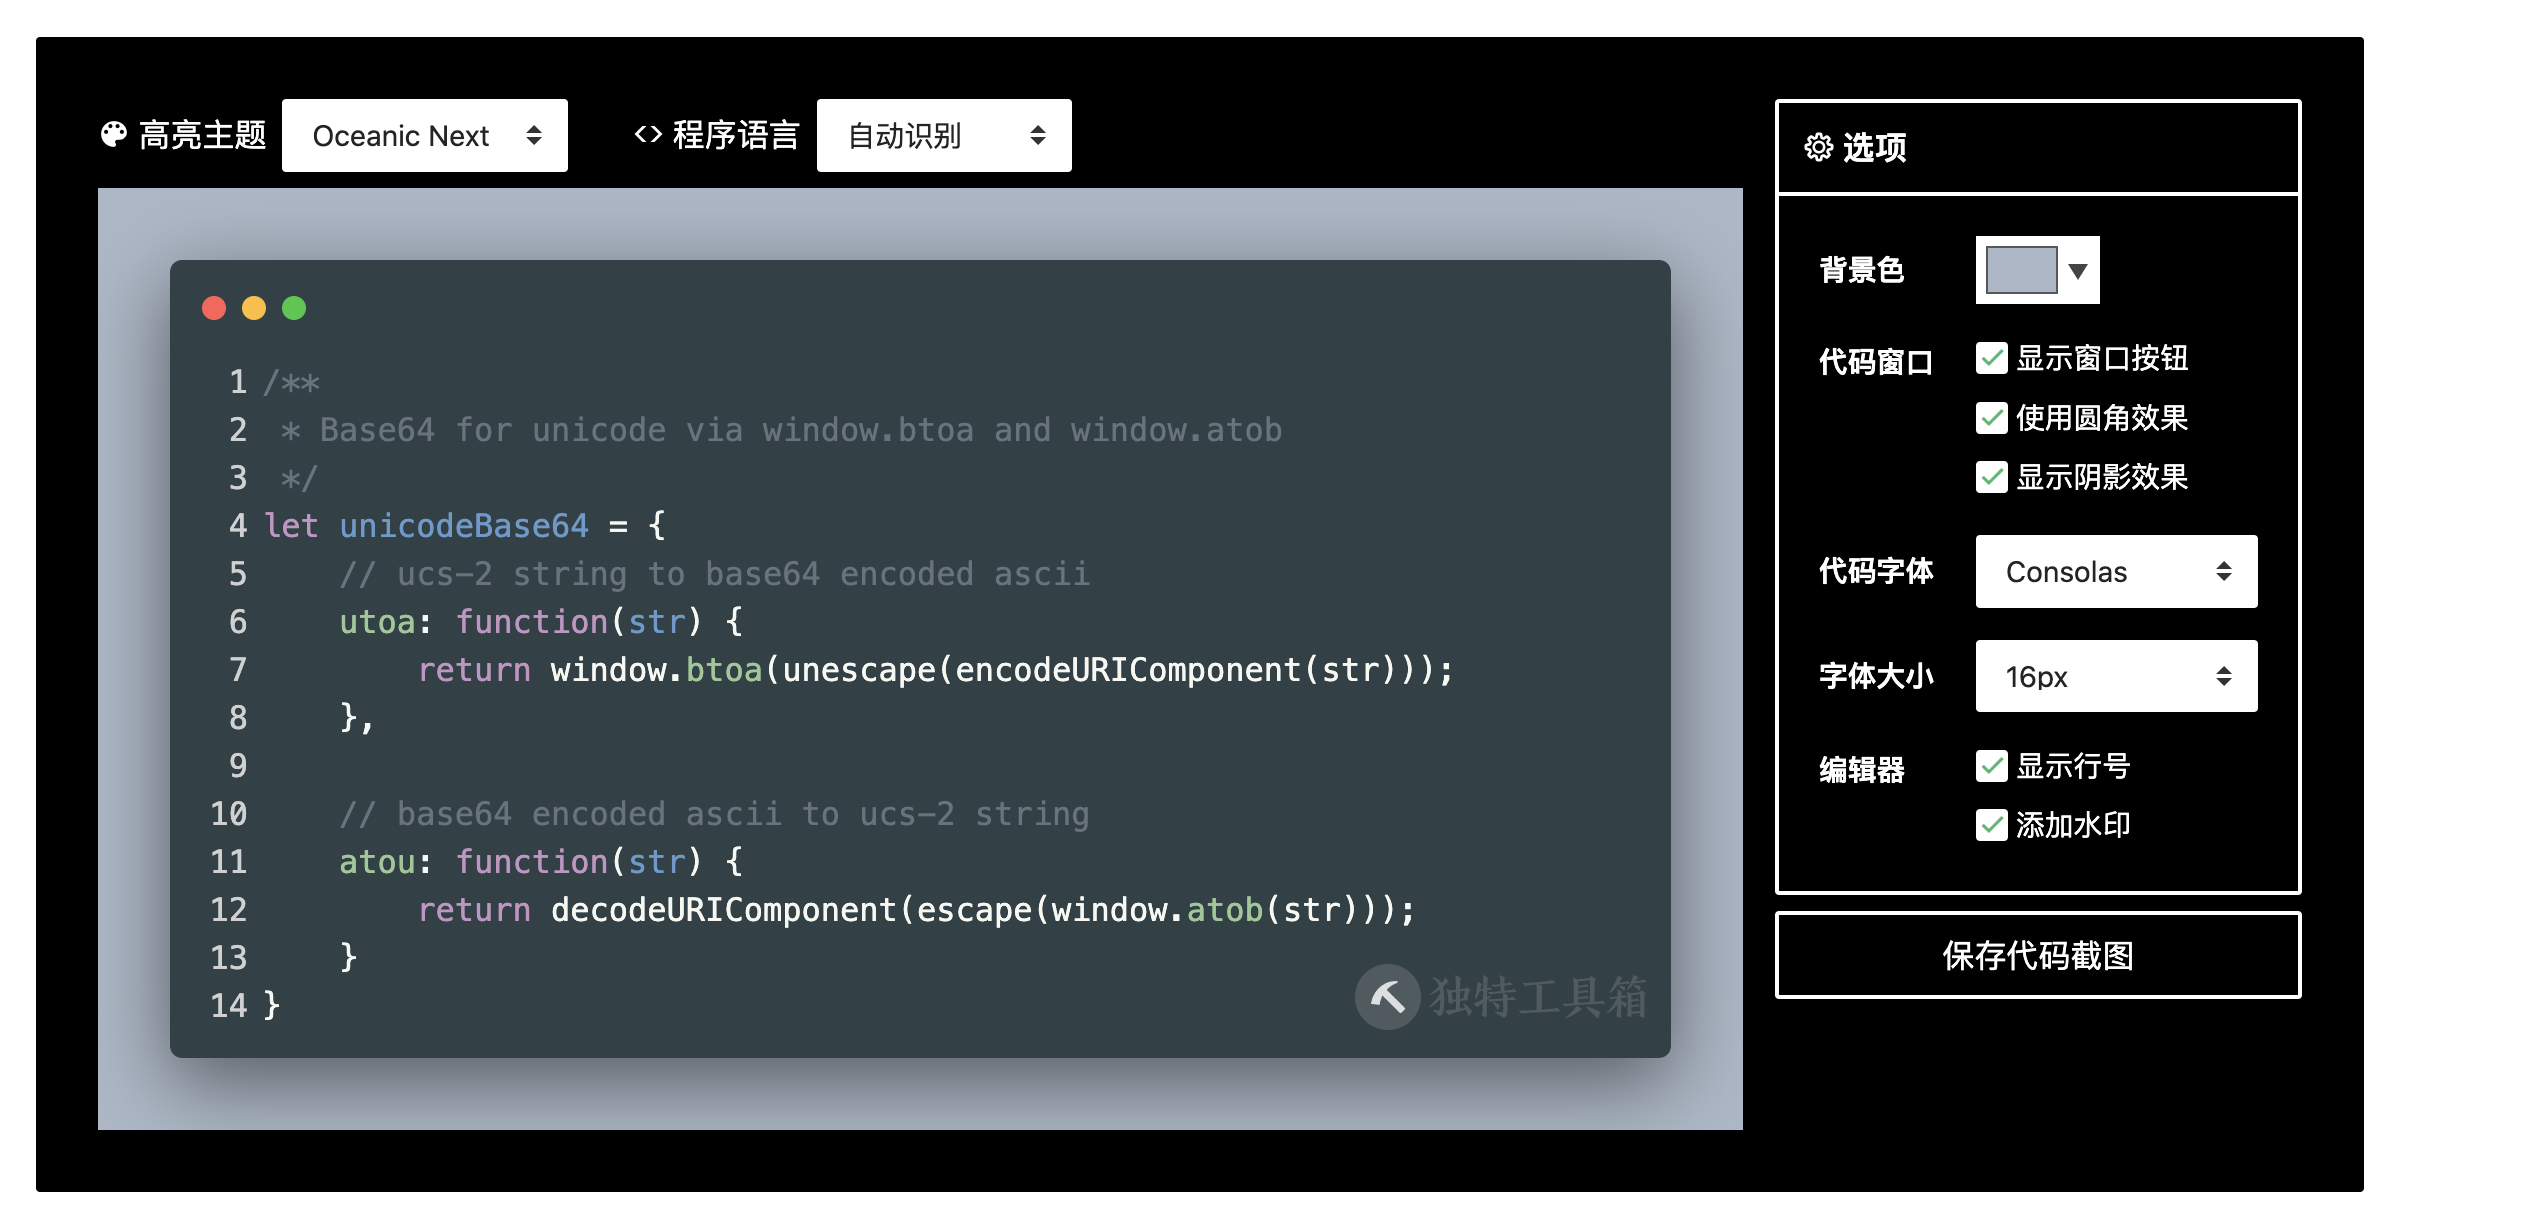This screenshot has height=1212, width=2528.
Task: Uncheck 显示窗口按钮 option
Action: [x=1991, y=358]
